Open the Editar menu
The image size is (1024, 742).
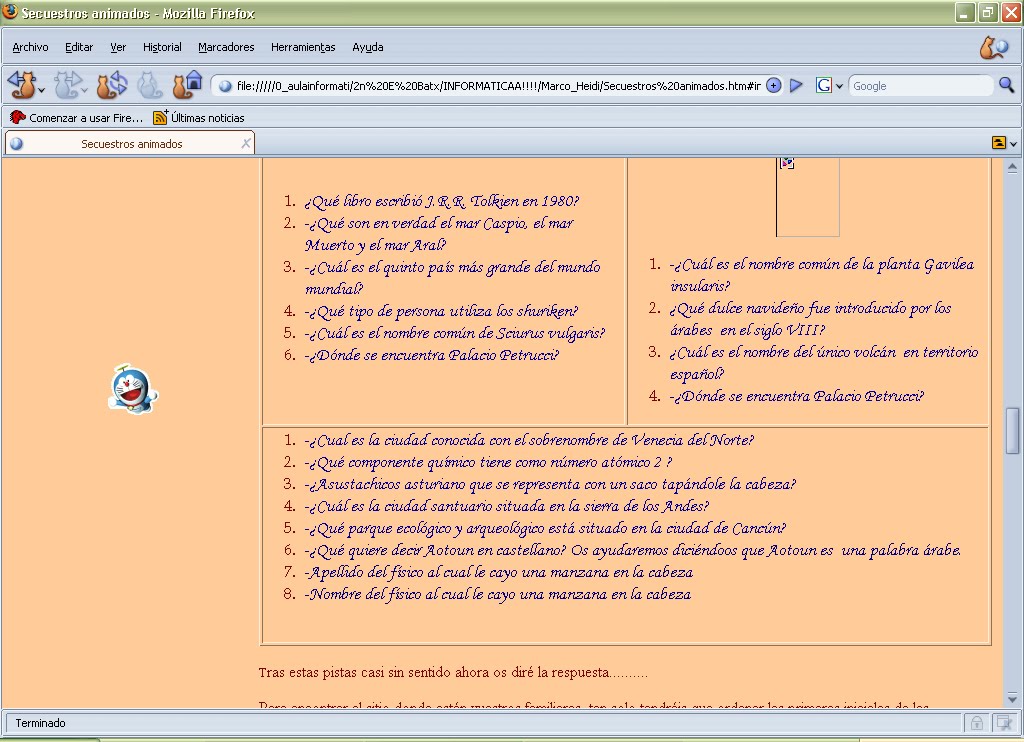[79, 47]
